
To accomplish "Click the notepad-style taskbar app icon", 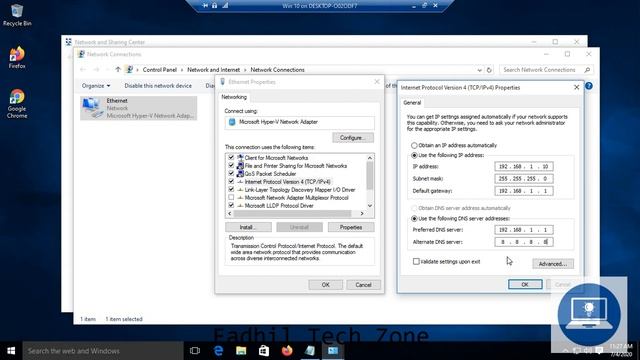I will 310,351.
